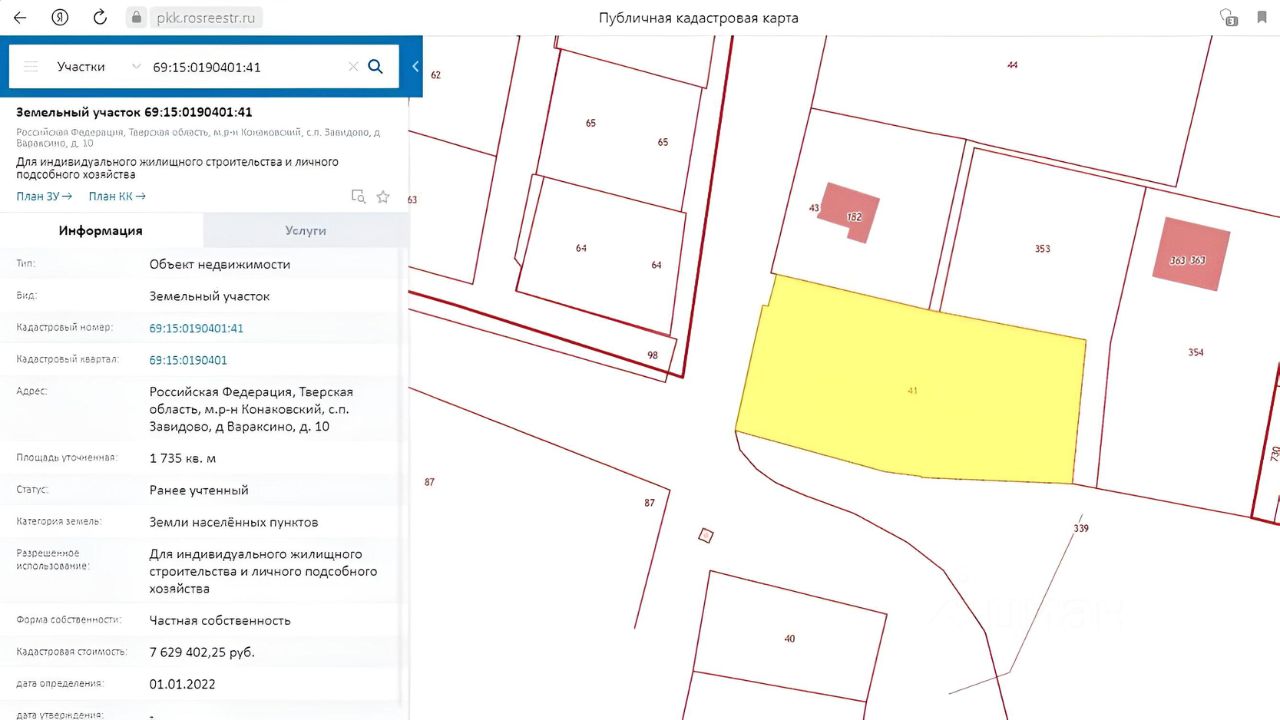Click the locate parcel on map icon
This screenshot has width=1280, height=720.
pos(358,197)
